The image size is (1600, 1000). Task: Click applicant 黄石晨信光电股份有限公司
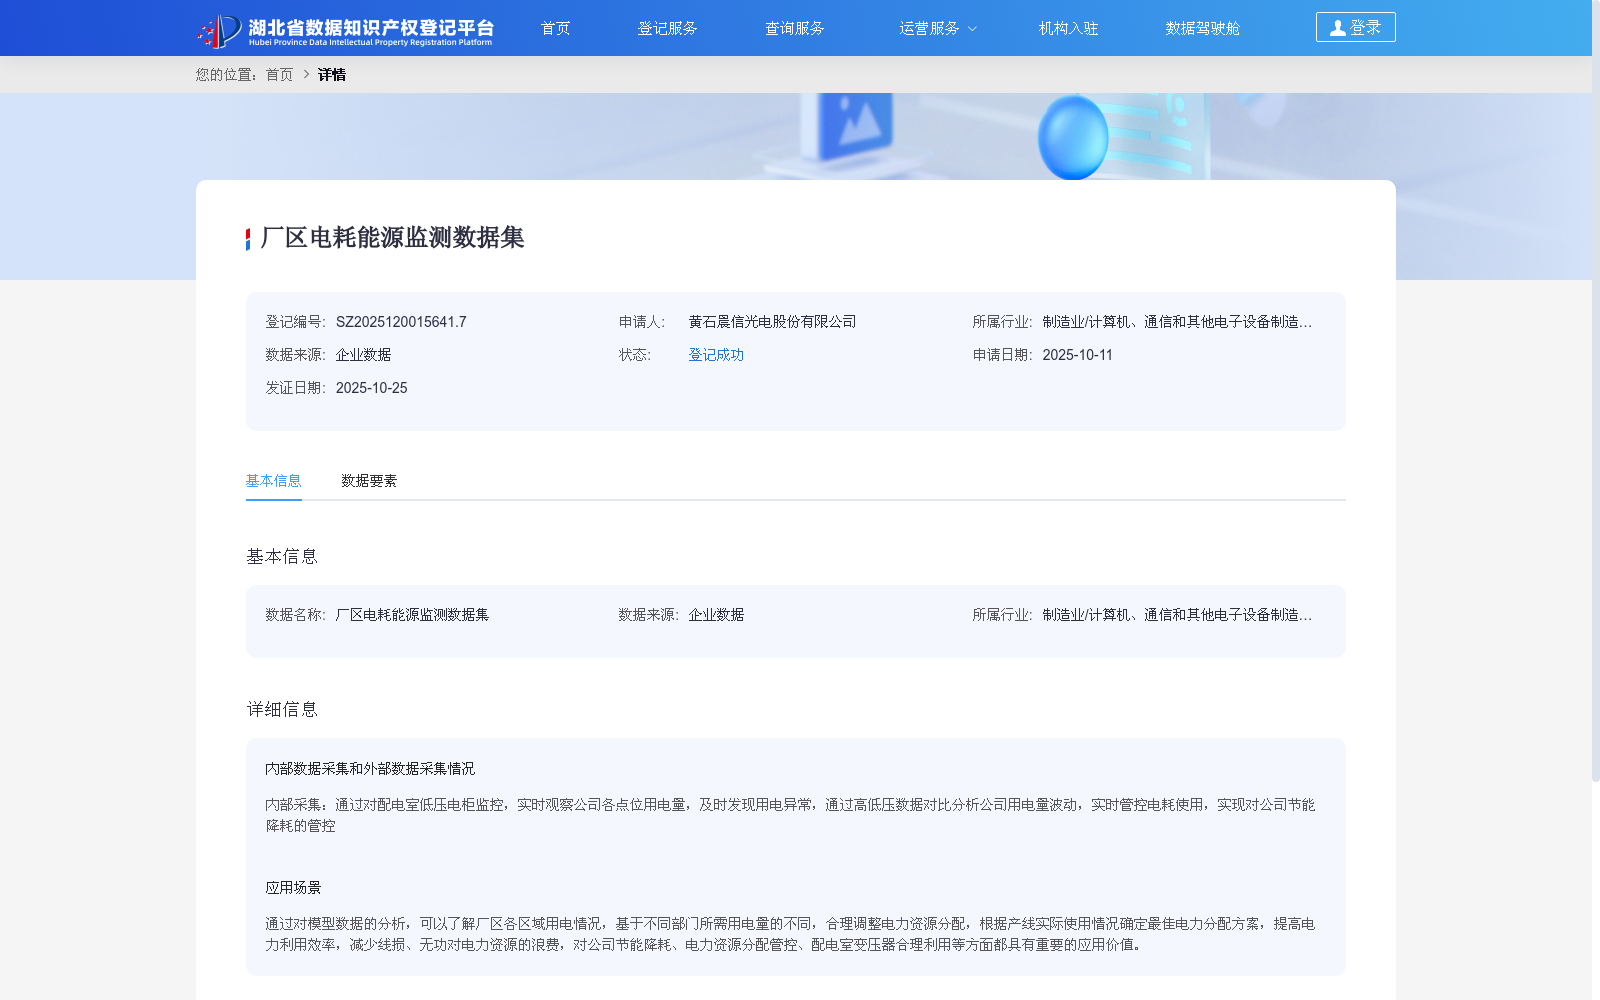coord(772,322)
